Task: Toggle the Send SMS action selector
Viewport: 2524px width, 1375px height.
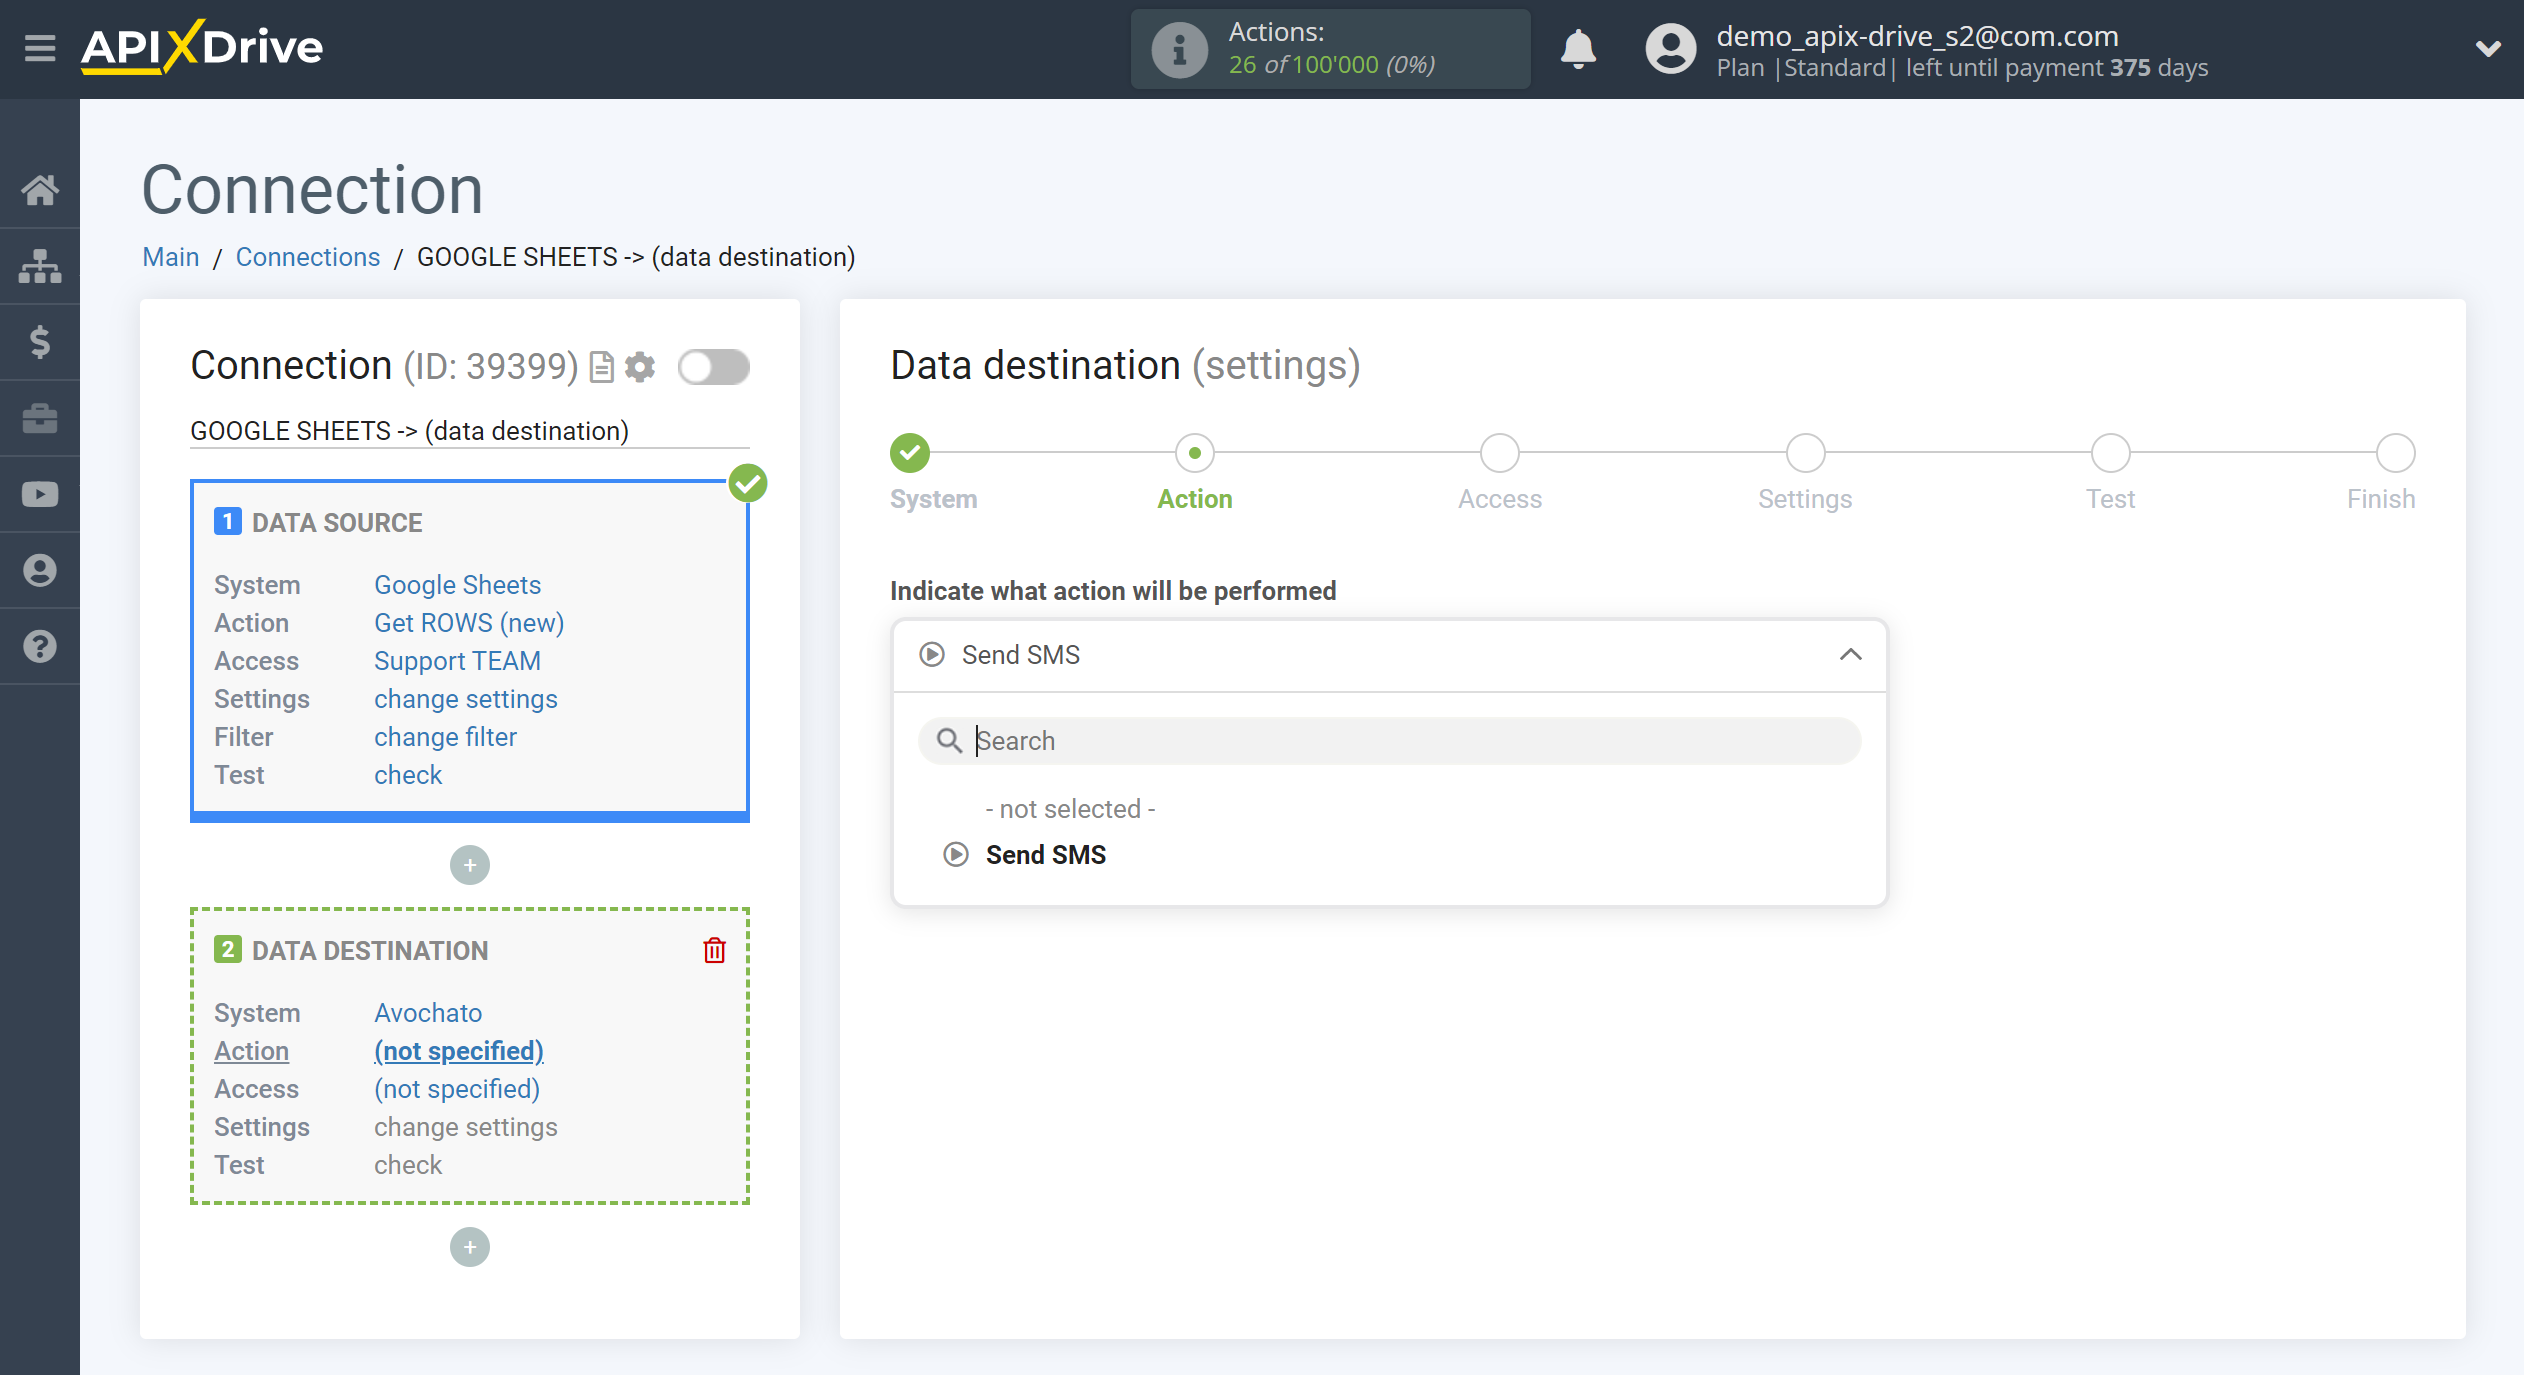Action: coord(1386,654)
